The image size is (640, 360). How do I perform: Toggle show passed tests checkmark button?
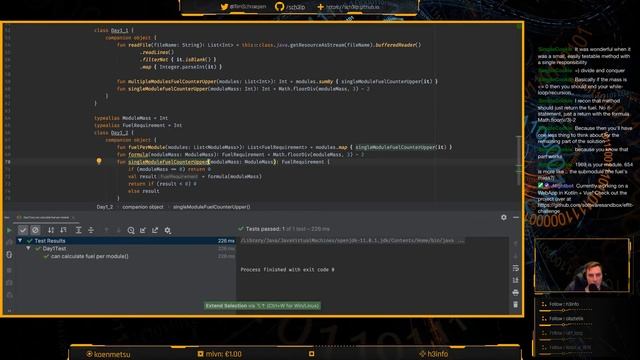(x=23, y=230)
